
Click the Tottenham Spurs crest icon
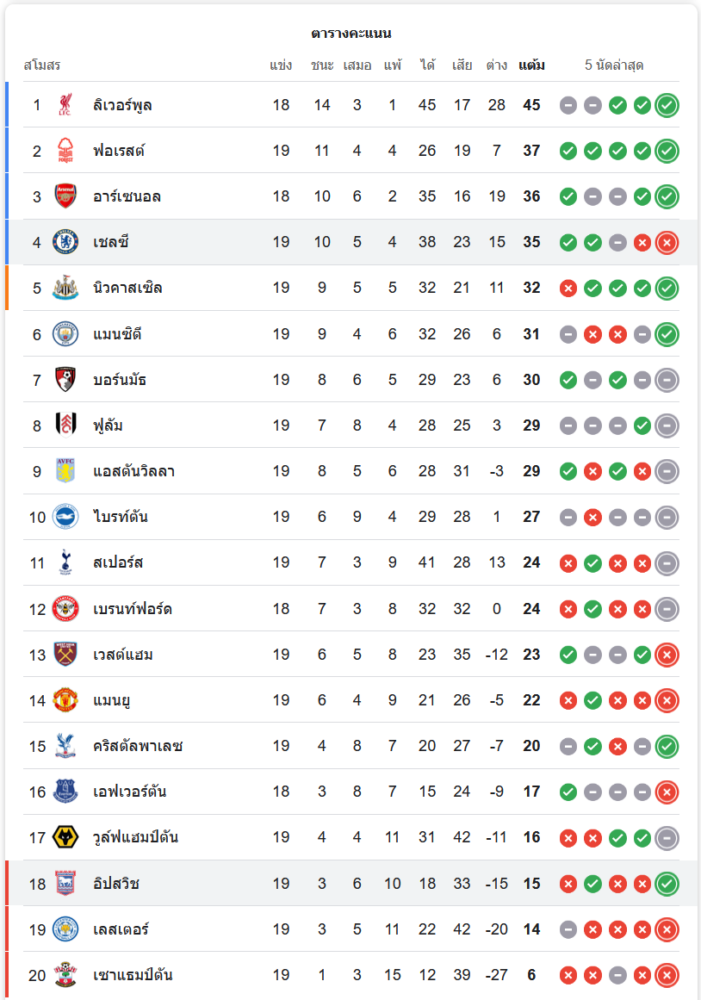(66, 562)
